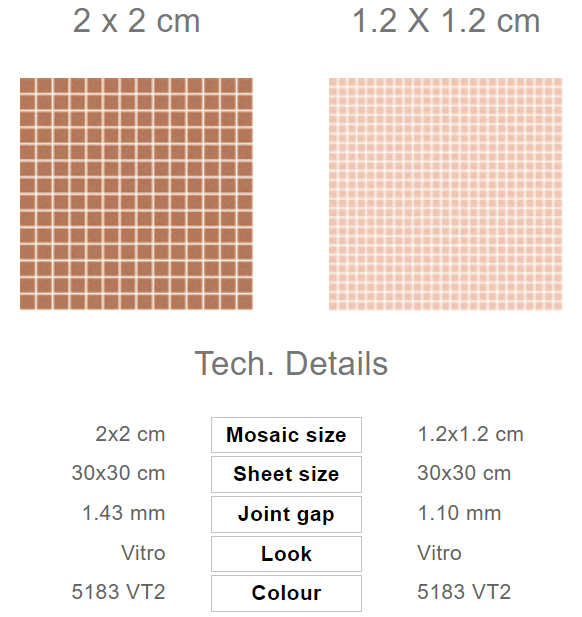582x617 pixels.
Task: Click the Tech. Details heading
Action: coord(291,363)
